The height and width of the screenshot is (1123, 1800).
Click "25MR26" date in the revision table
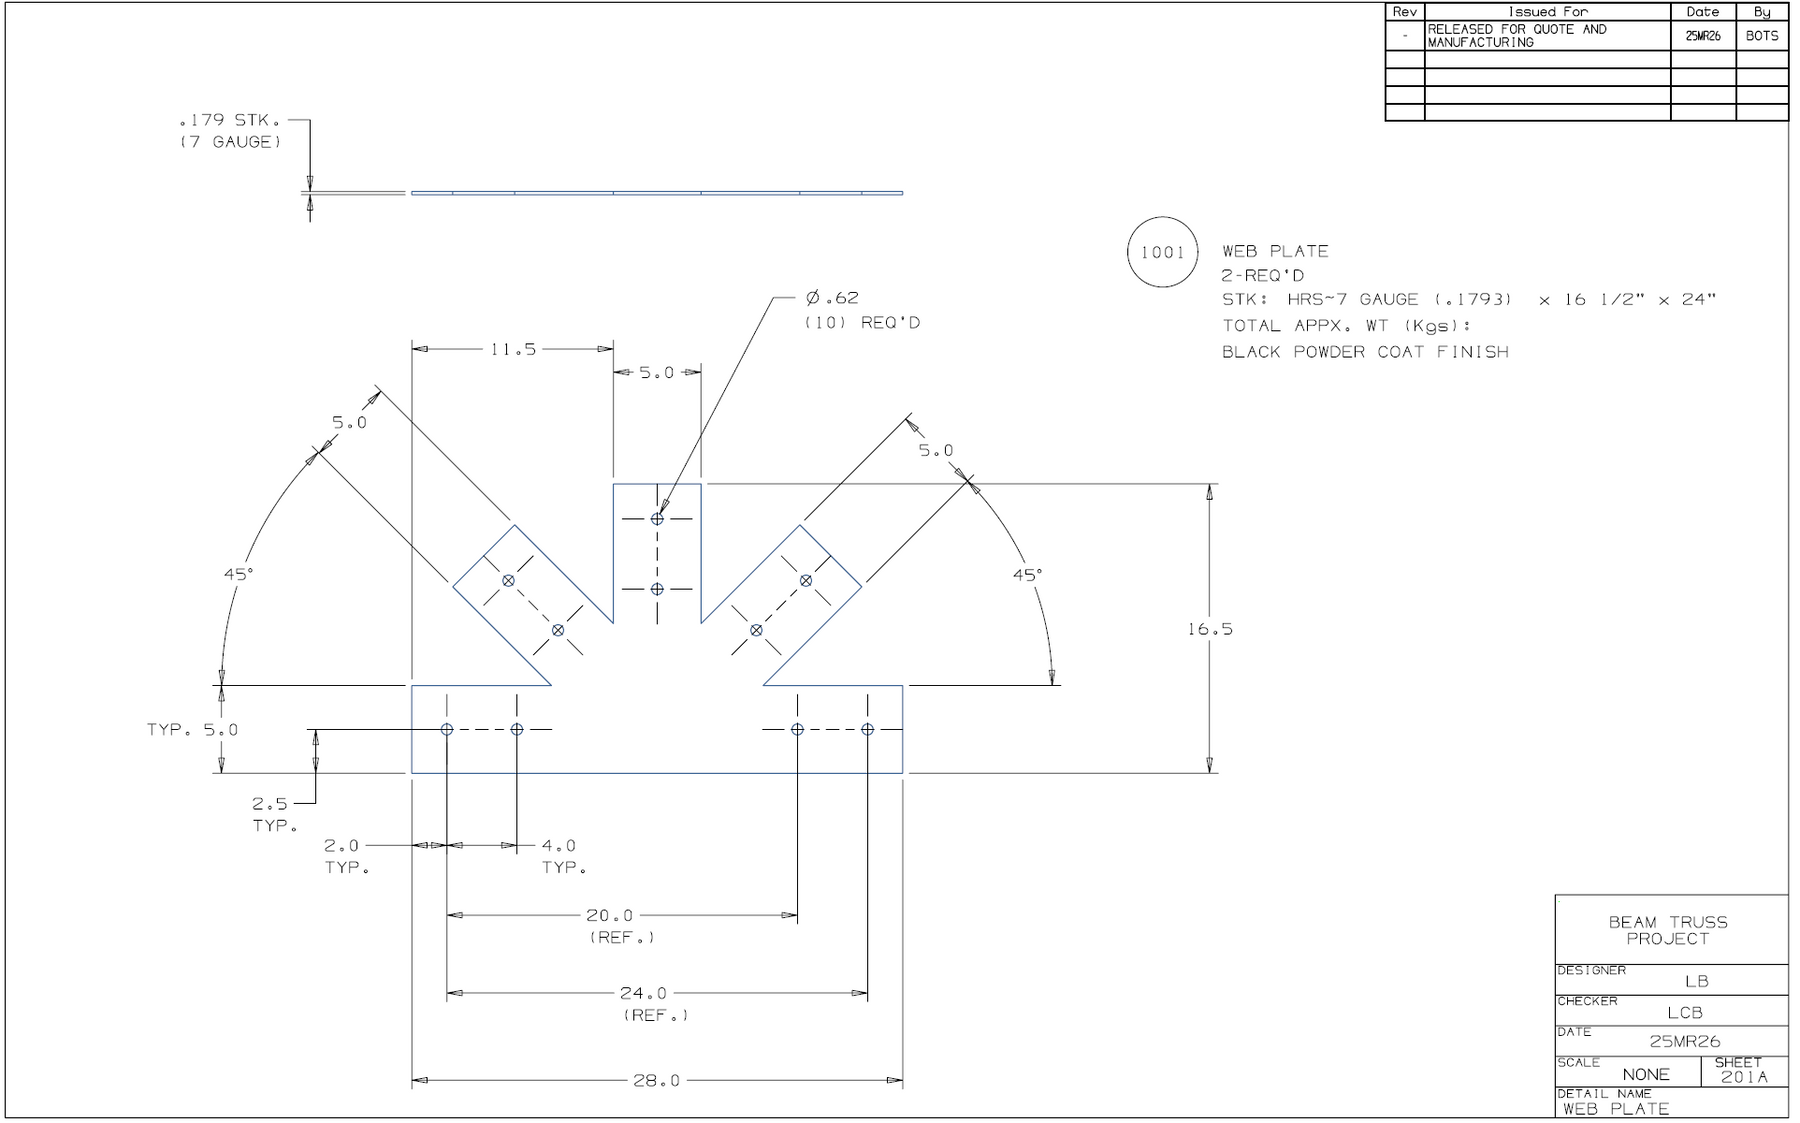[x=1703, y=36]
